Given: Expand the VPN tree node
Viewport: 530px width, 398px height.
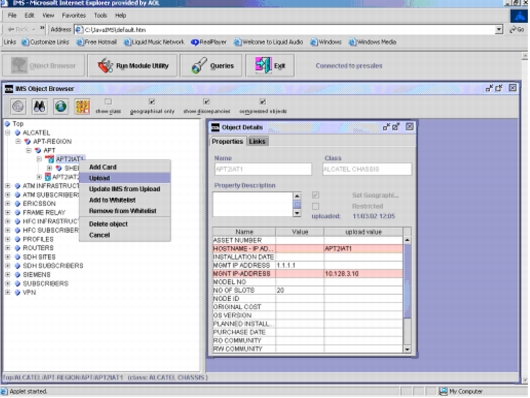Looking at the screenshot, I should tap(7, 292).
